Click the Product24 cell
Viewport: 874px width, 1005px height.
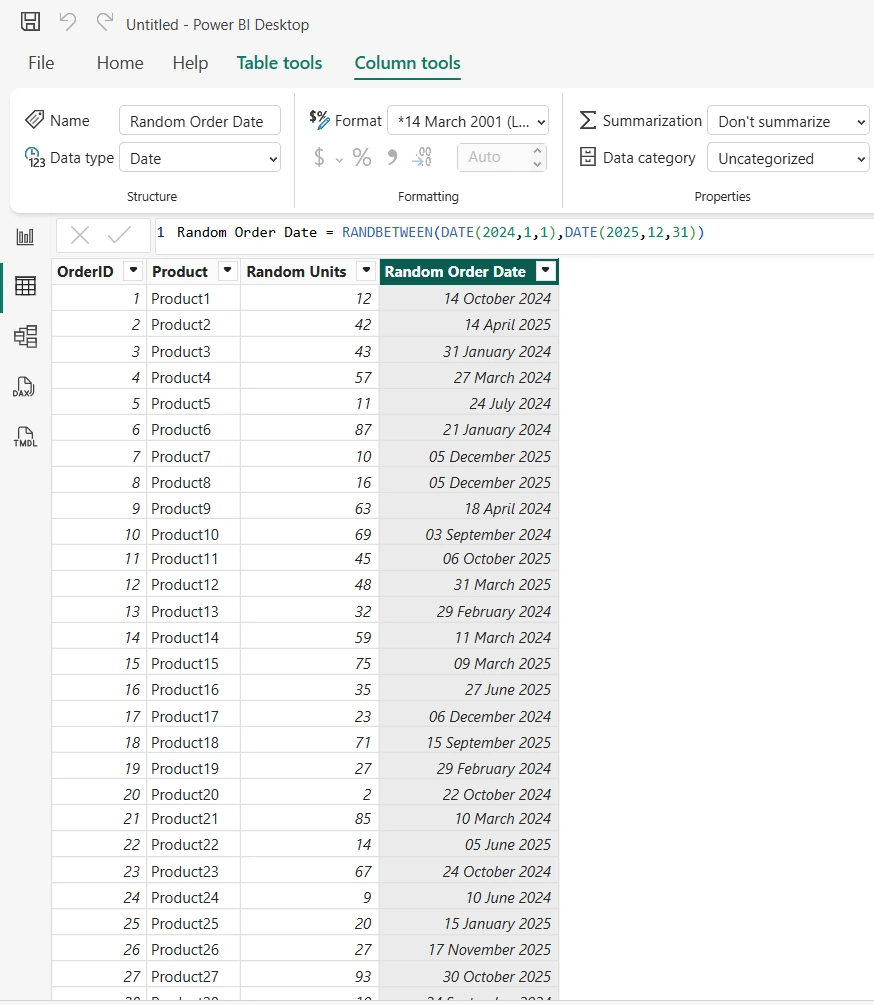click(193, 897)
